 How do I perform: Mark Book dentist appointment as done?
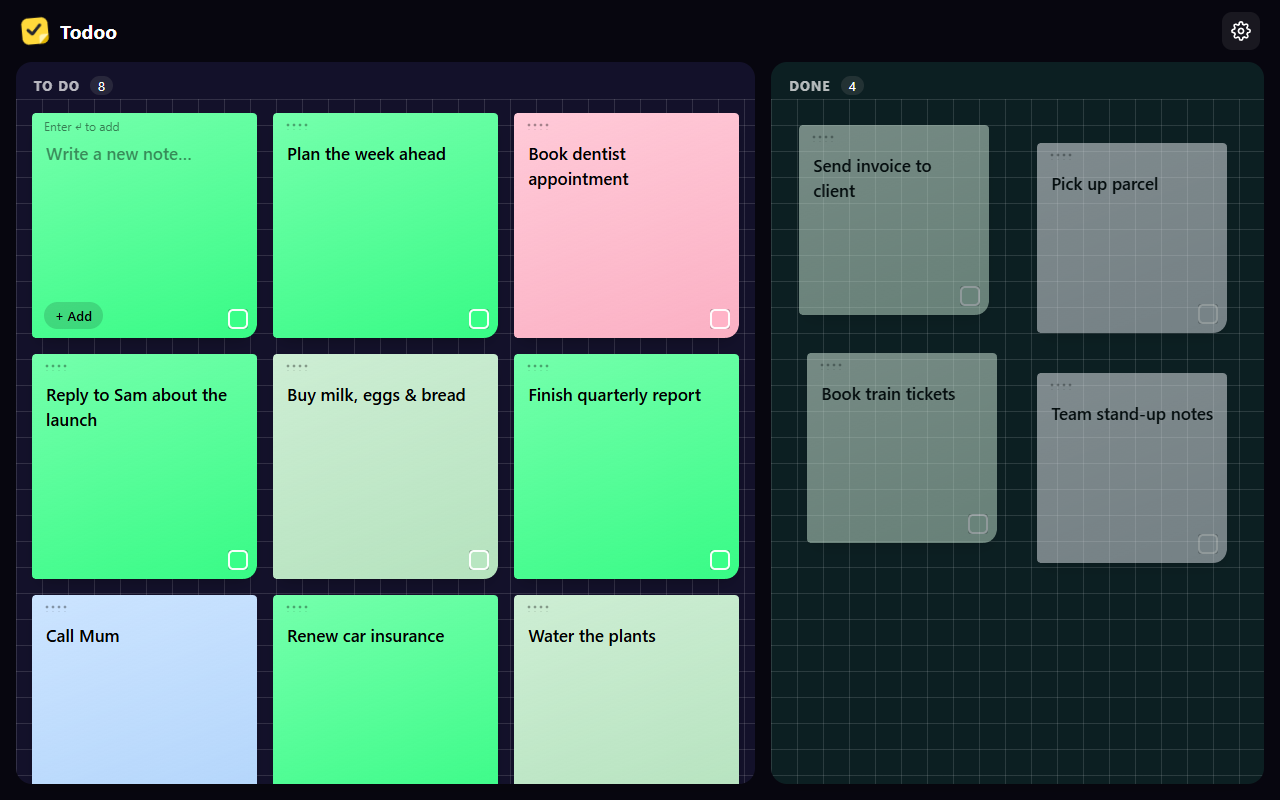(x=720, y=319)
